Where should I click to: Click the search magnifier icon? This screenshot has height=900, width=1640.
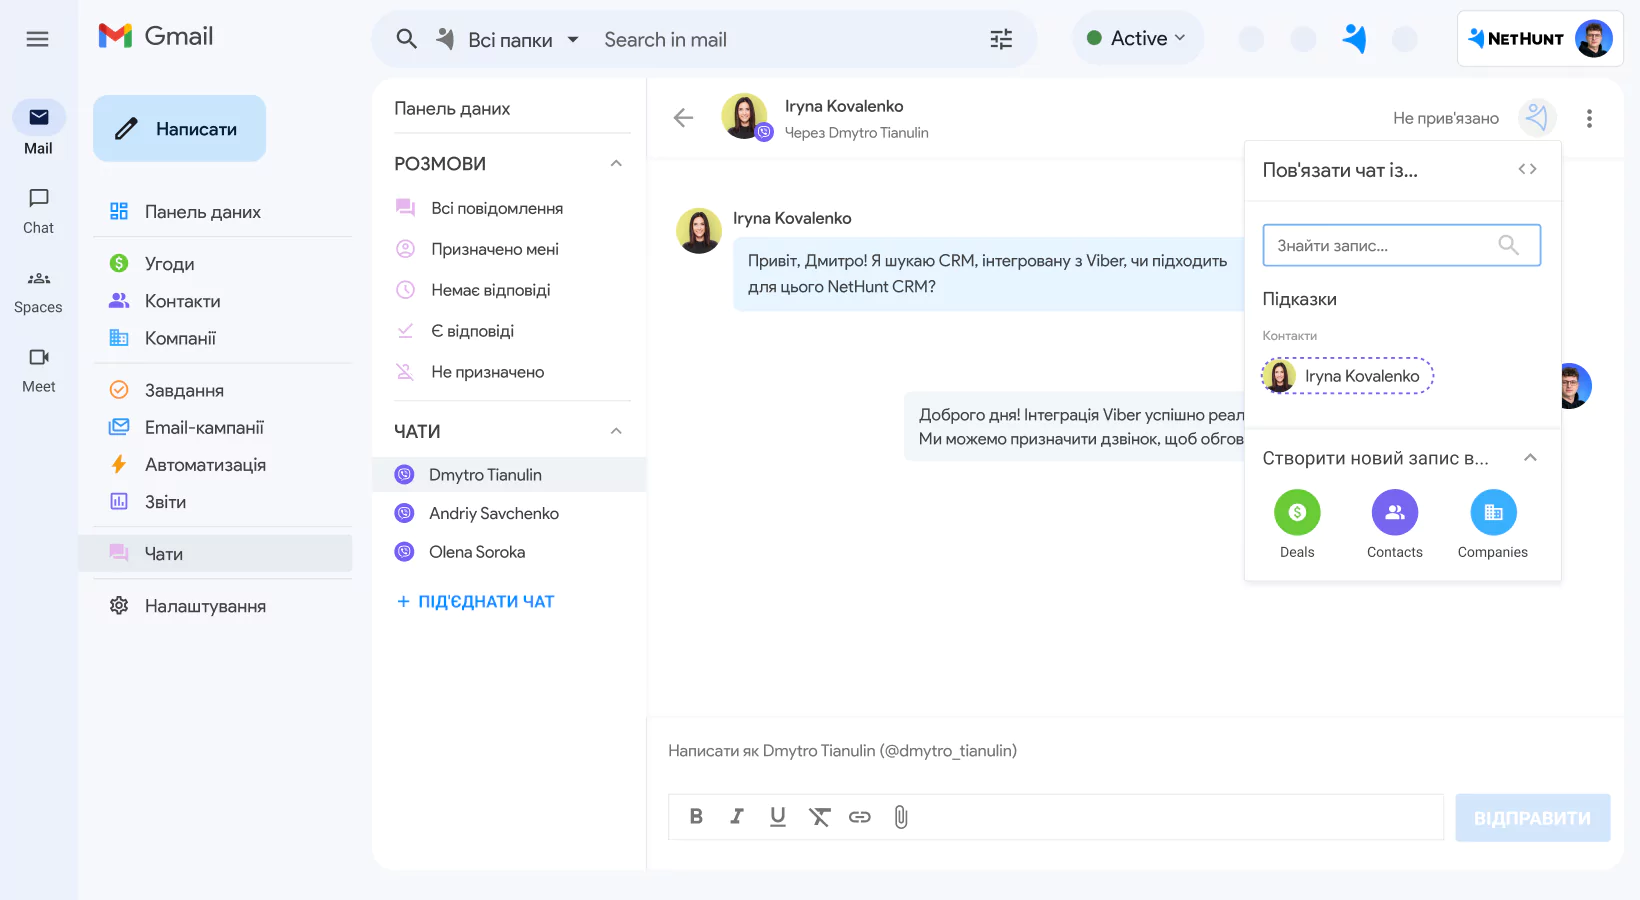coord(406,39)
